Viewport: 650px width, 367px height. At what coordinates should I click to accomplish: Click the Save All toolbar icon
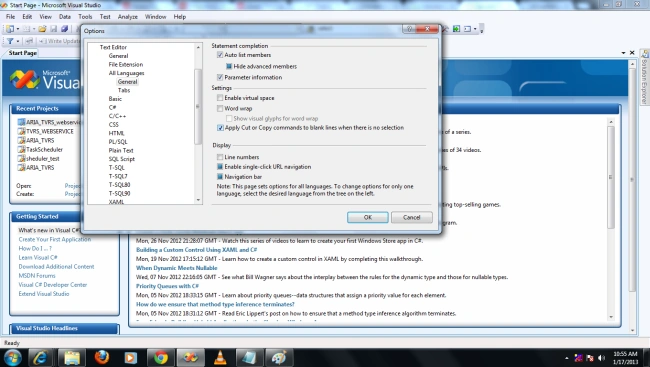pyautogui.click(x=64, y=29)
